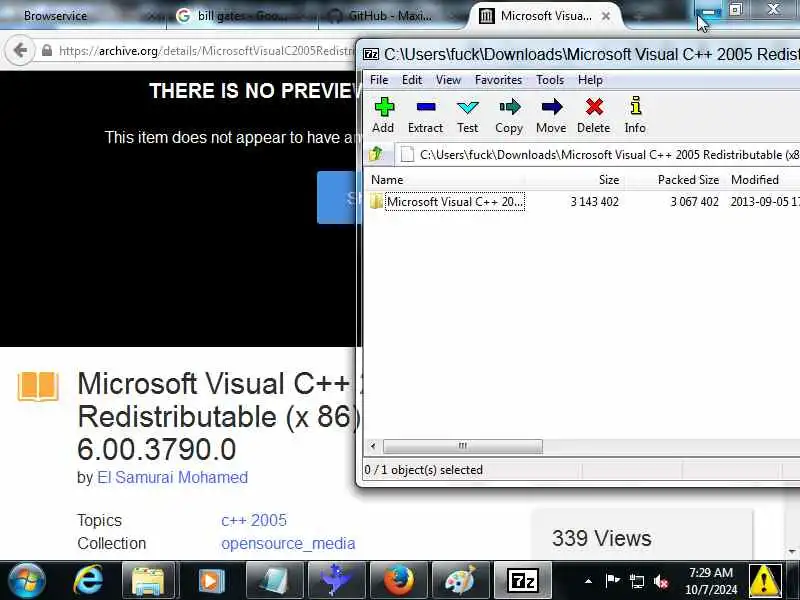Click the horizontal scrollbar thumb in 7-Zip
This screenshot has width=800, height=600.
(463, 446)
